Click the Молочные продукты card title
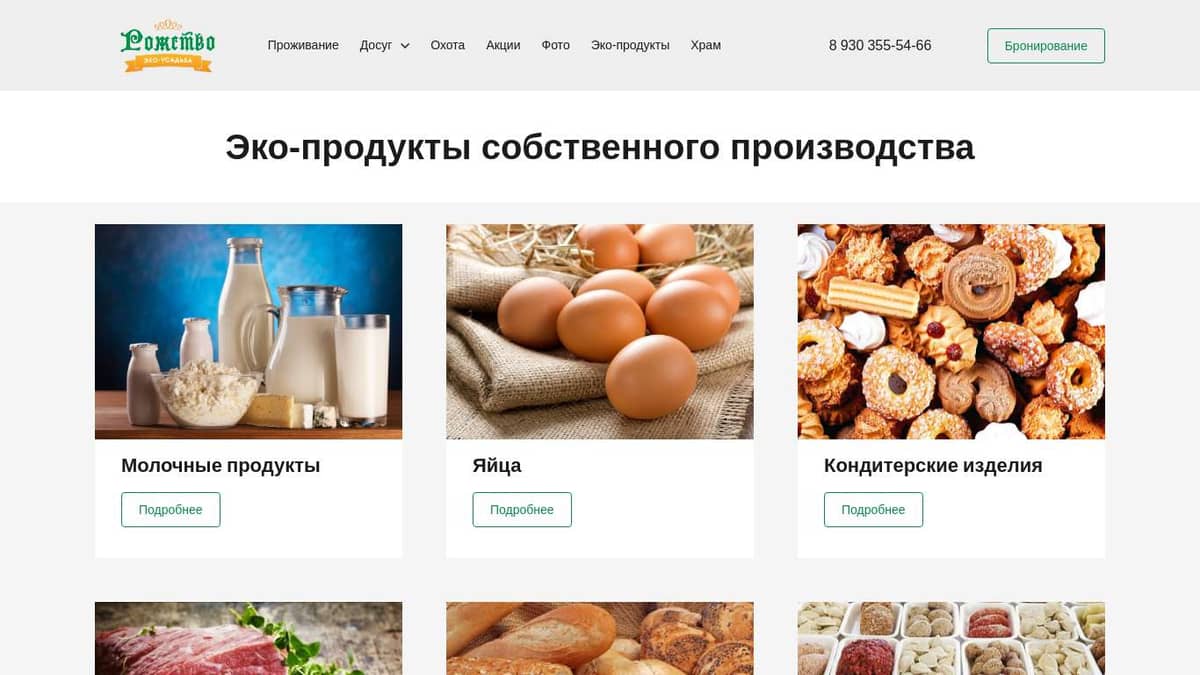 pyautogui.click(x=221, y=466)
